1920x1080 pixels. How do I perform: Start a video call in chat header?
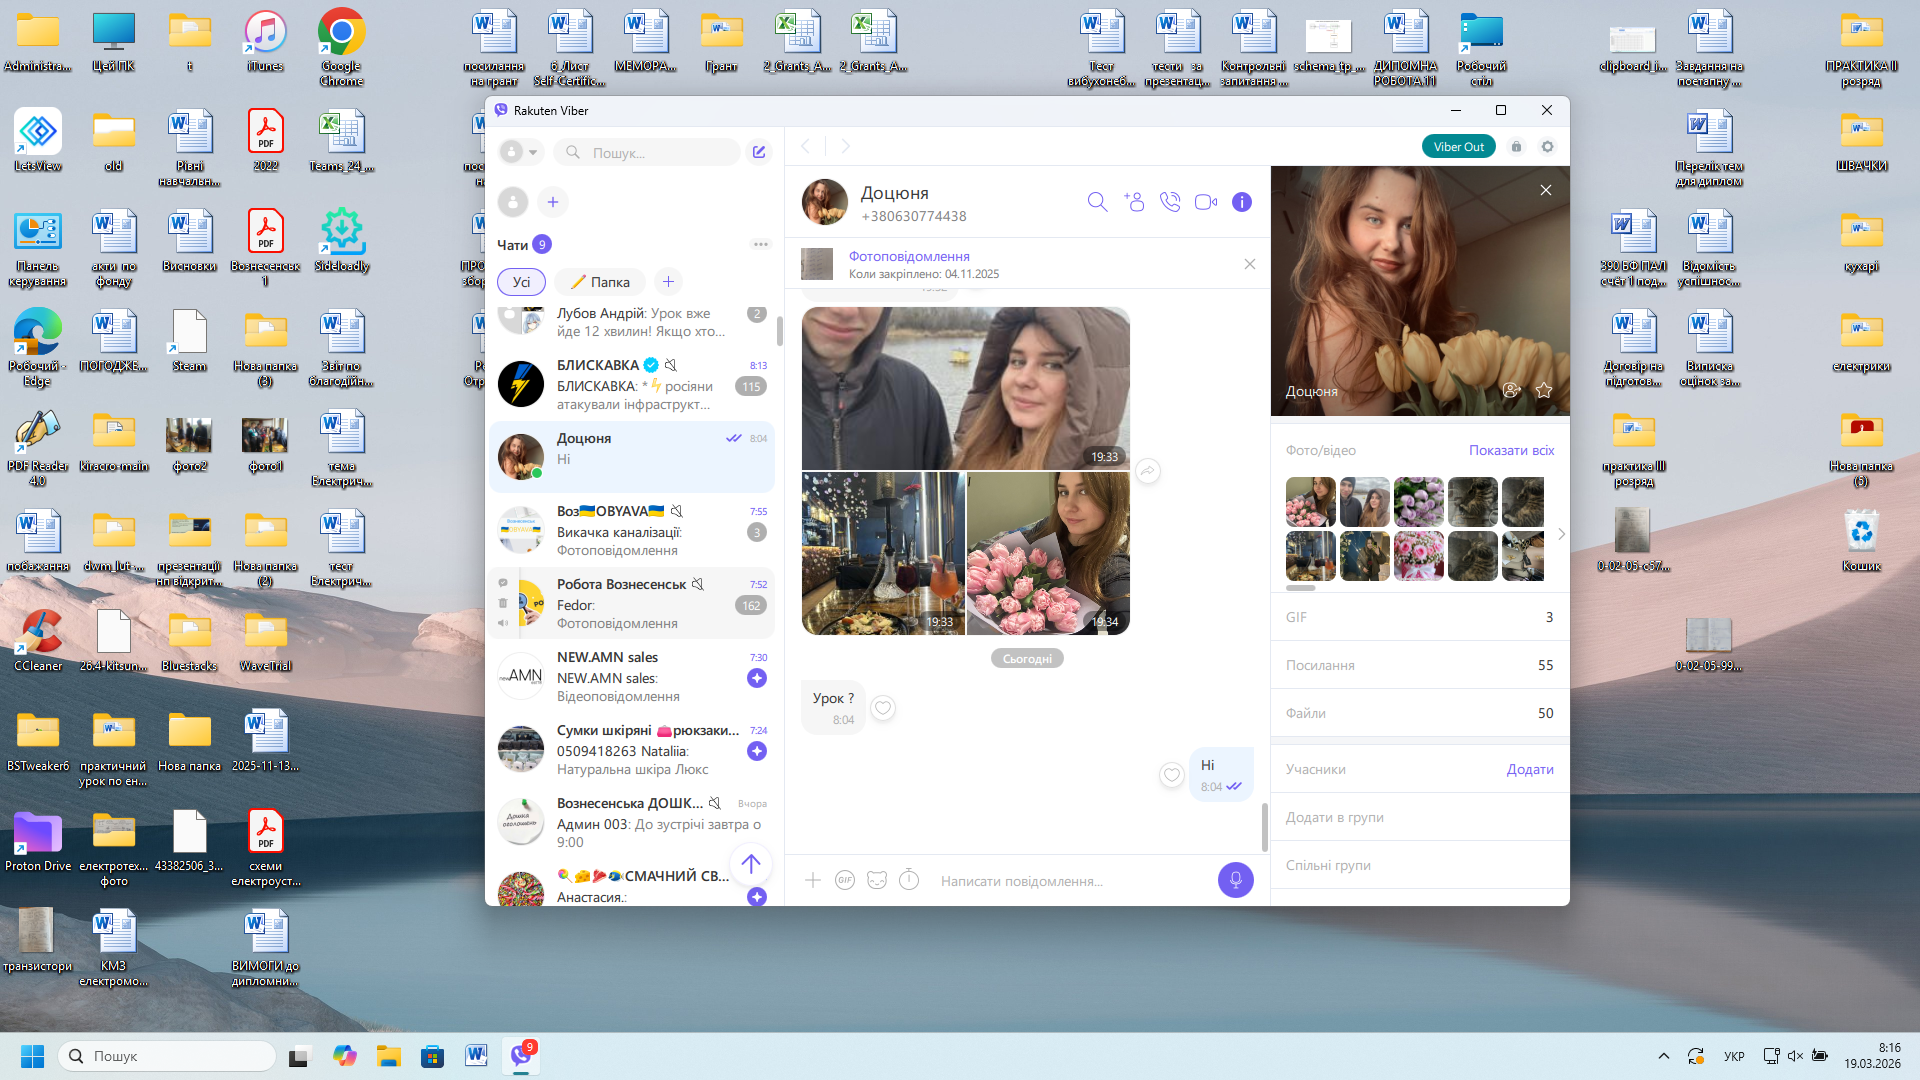click(x=1205, y=202)
